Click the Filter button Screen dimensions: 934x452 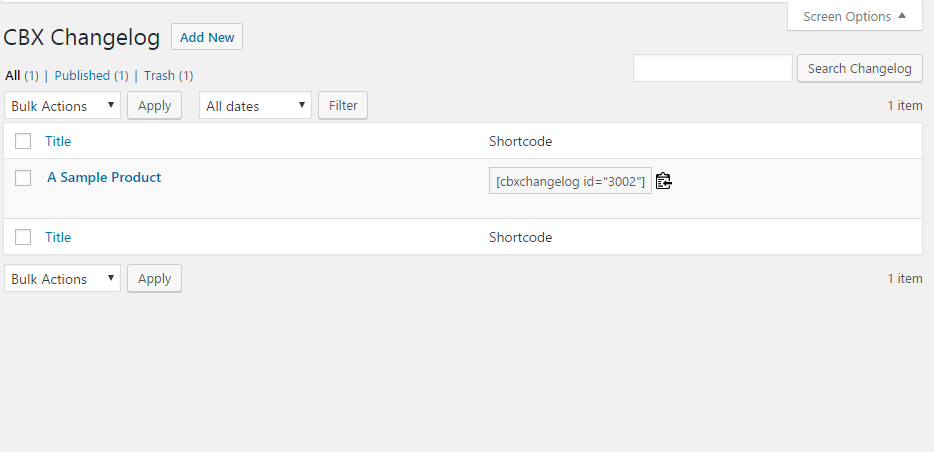(343, 105)
